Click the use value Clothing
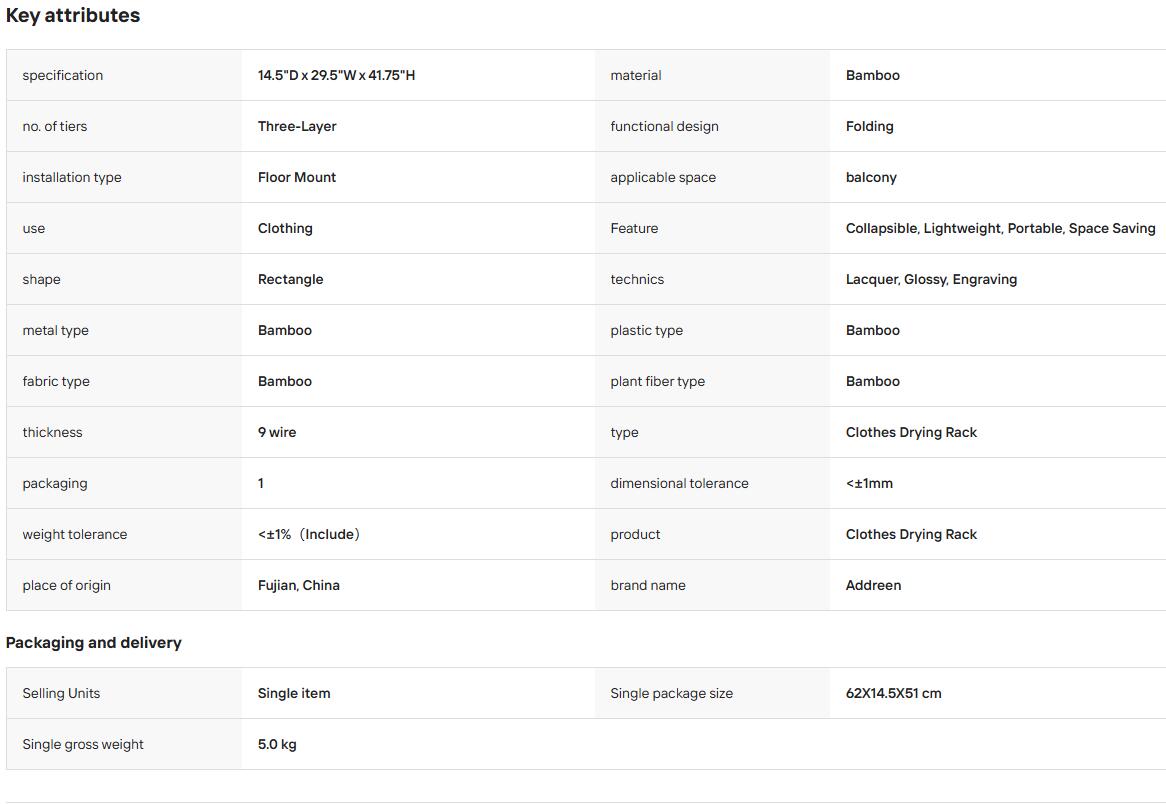This screenshot has width=1166, height=804. point(285,228)
